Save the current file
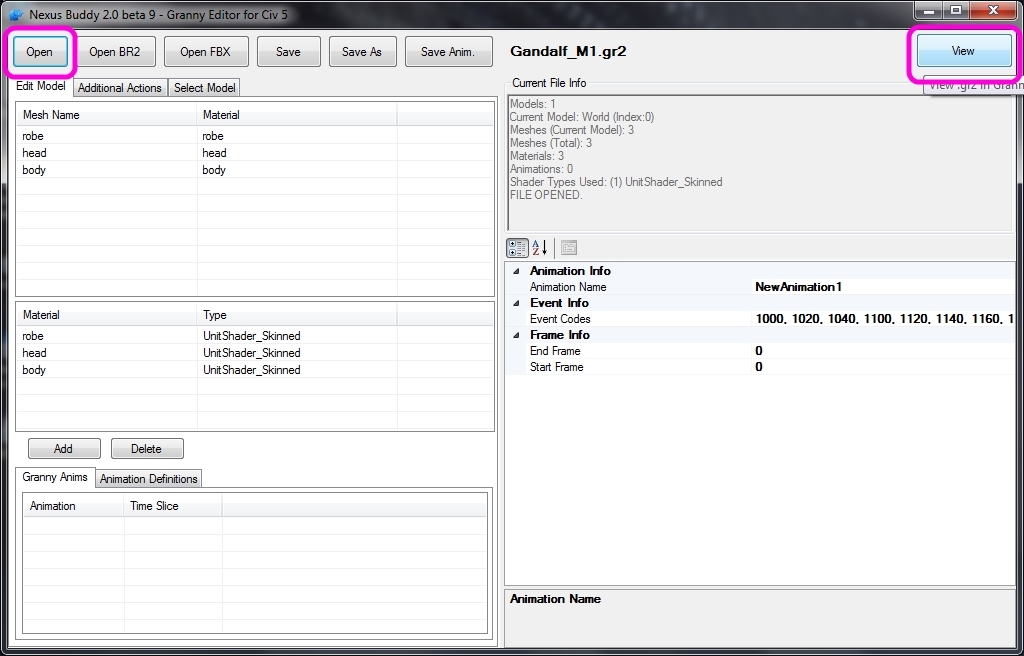Viewport: 1024px width, 656px height. click(x=288, y=52)
